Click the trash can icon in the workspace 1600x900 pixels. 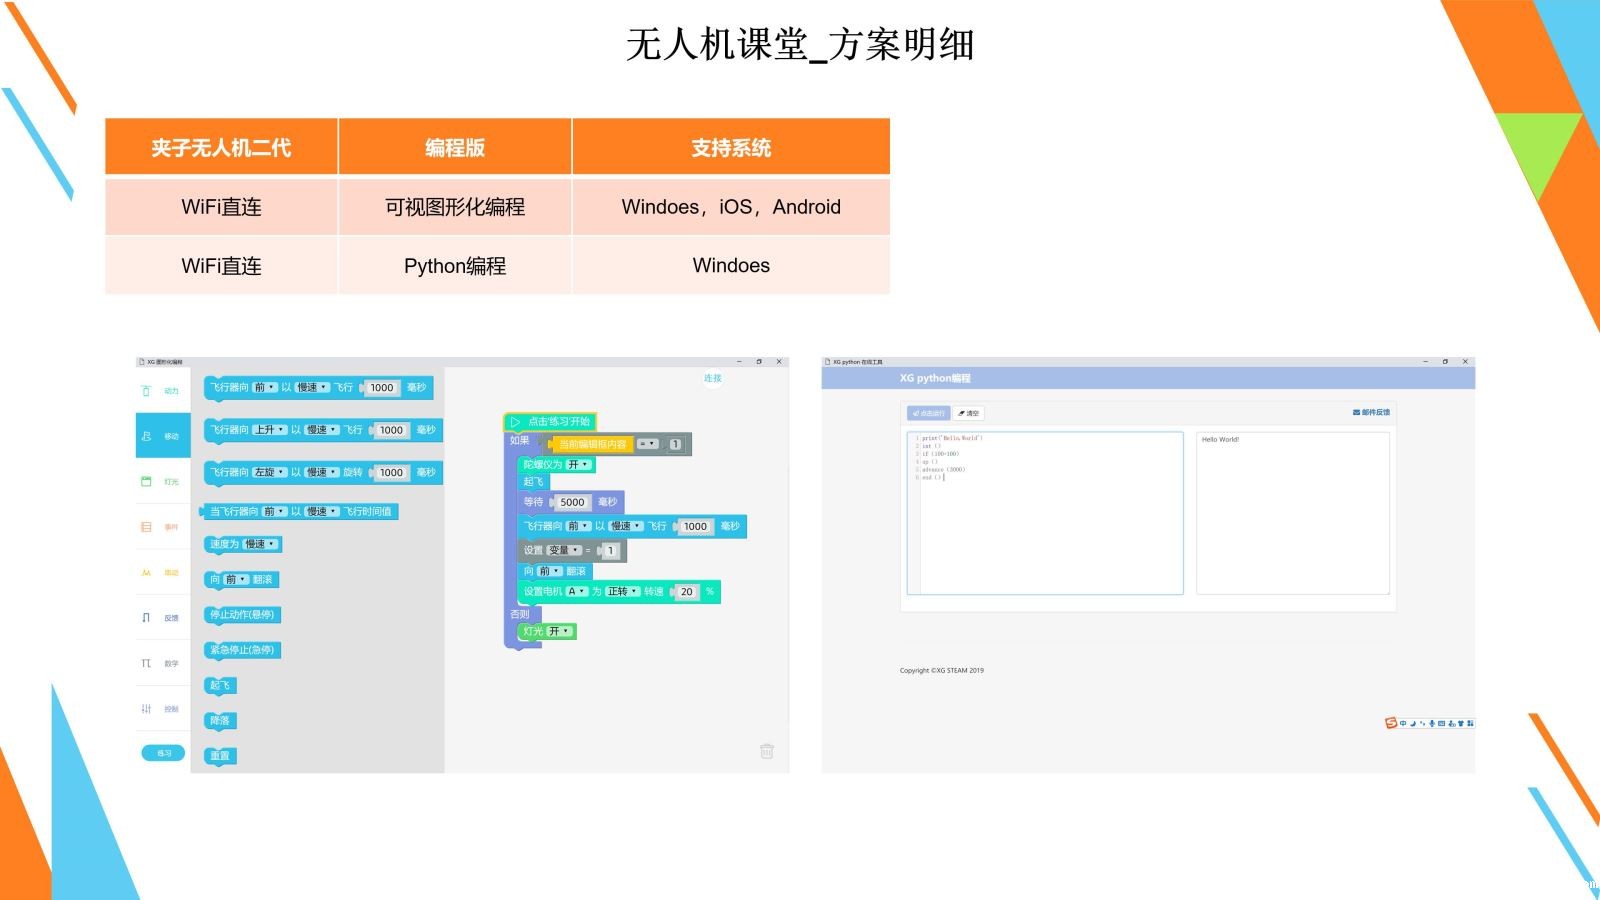(767, 751)
